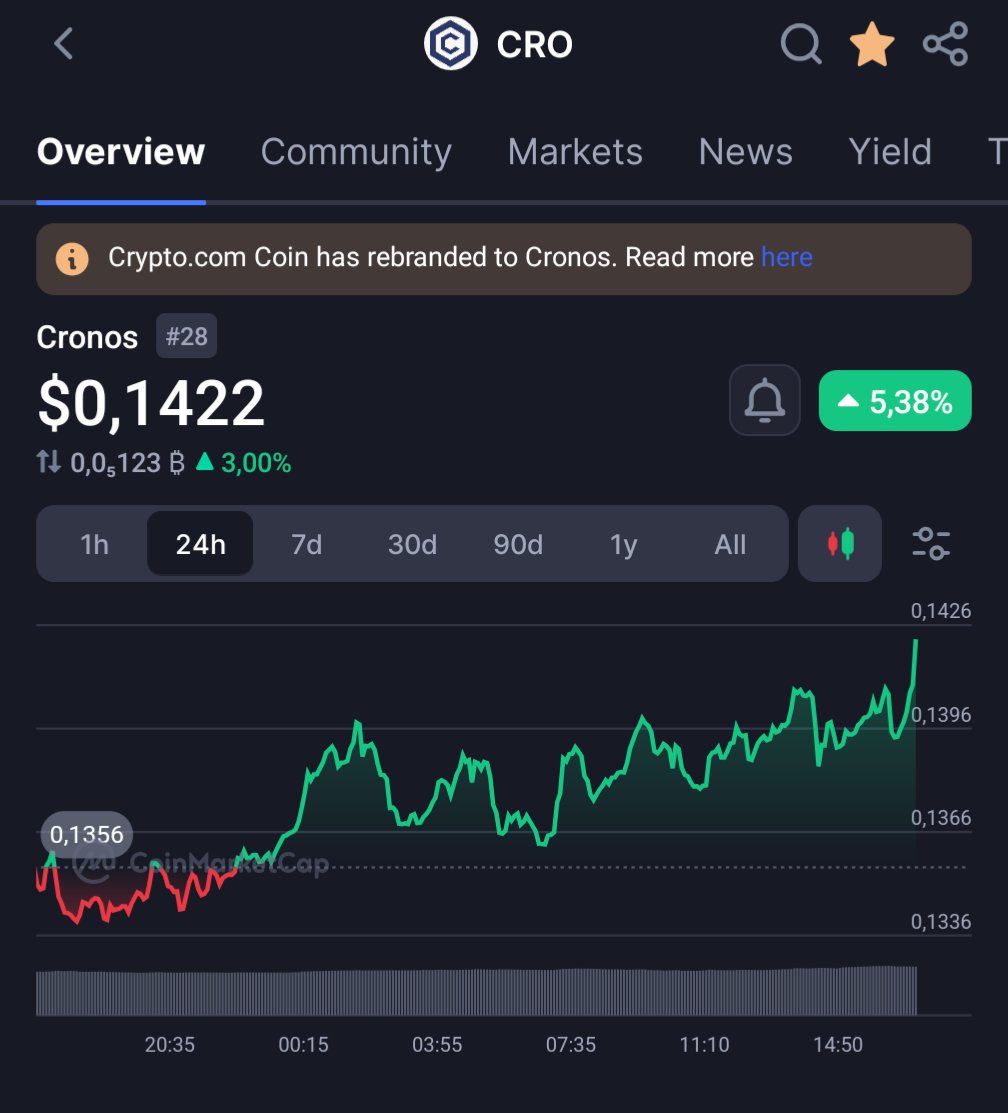This screenshot has width=1008, height=1113.
Task: Tap the 0,1396 axis label
Action: pos(941,715)
